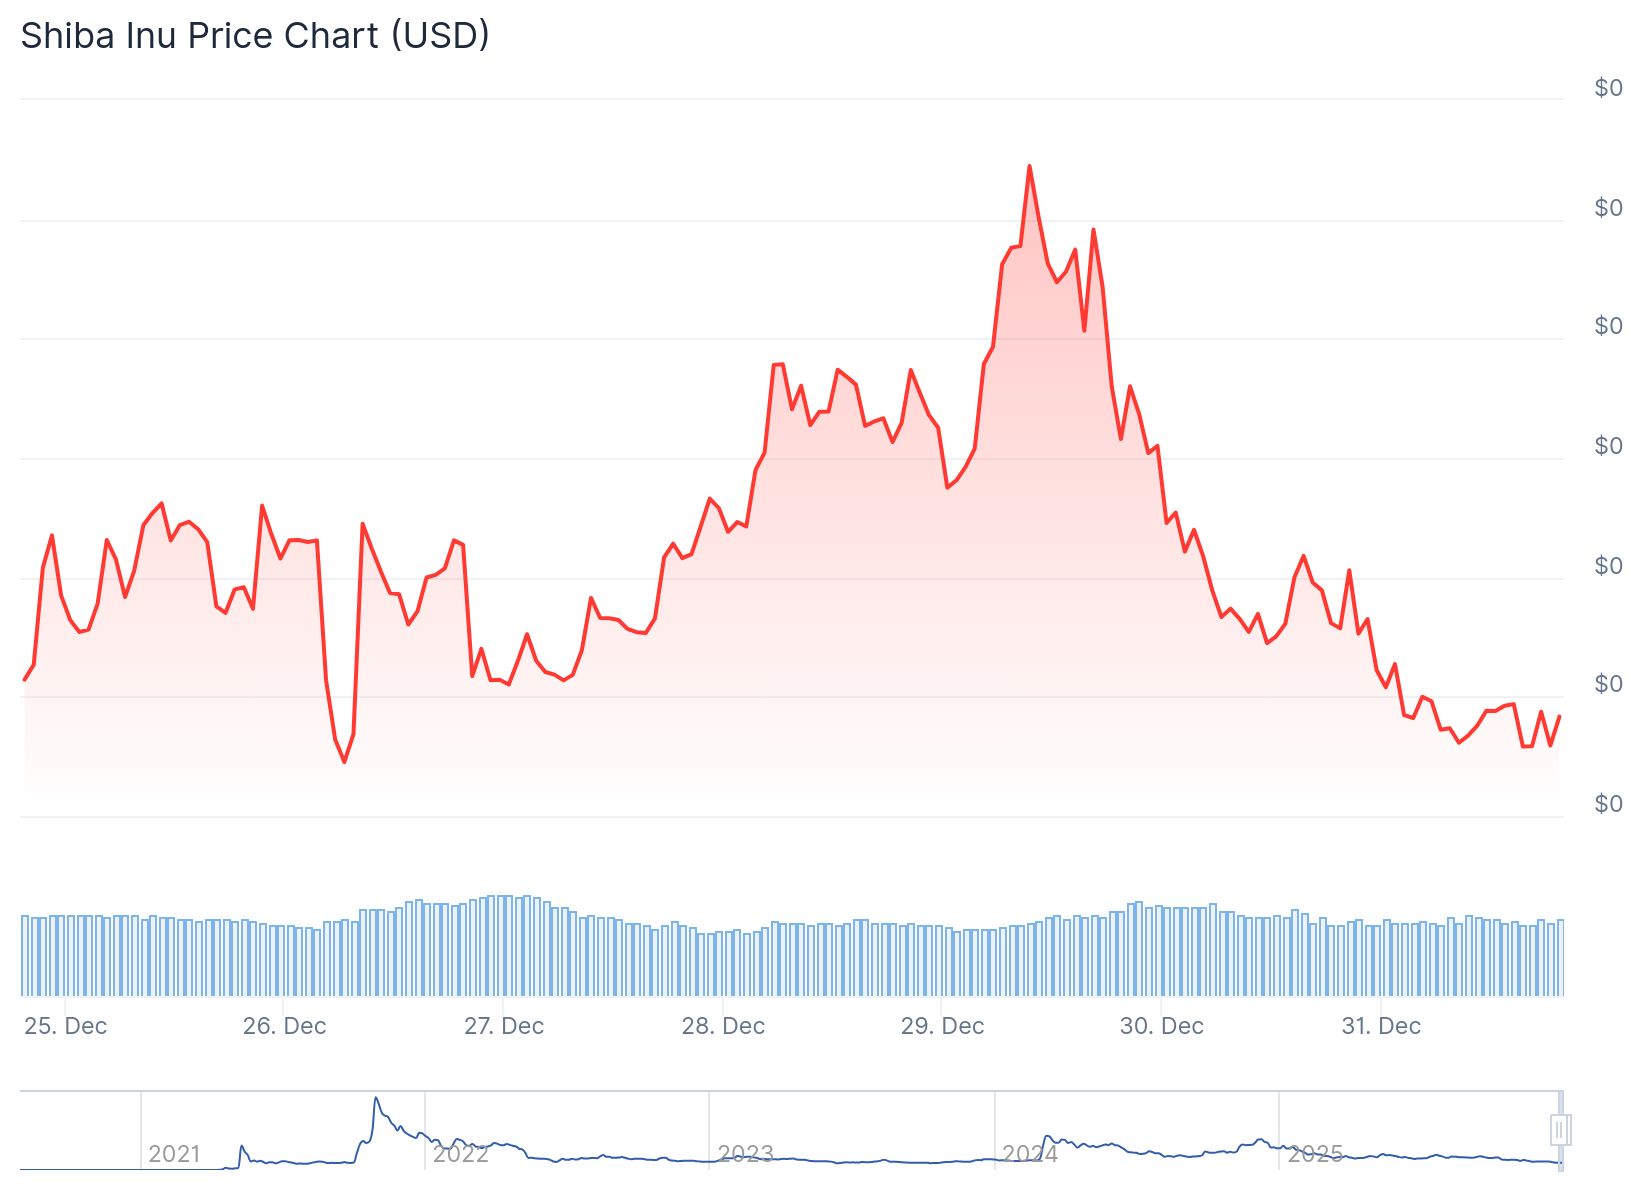
Task: Click the 2023 label in the navigator
Action: [745, 1154]
